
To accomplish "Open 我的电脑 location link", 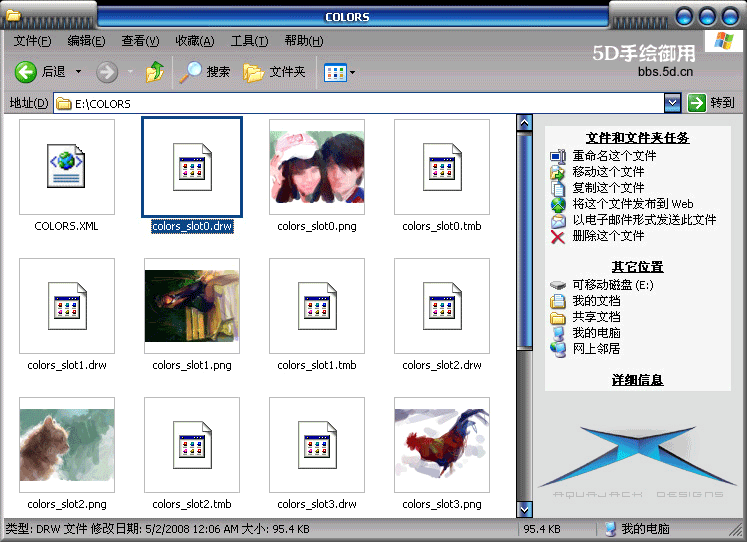I will pyautogui.click(x=596, y=333).
